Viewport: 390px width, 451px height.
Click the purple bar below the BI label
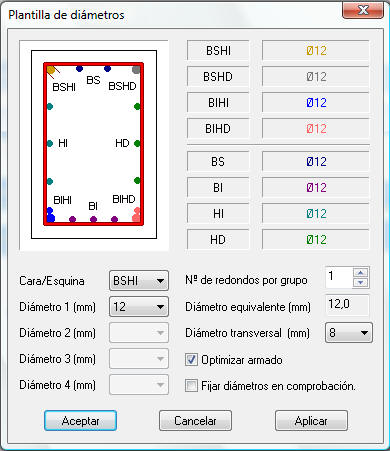click(x=93, y=219)
